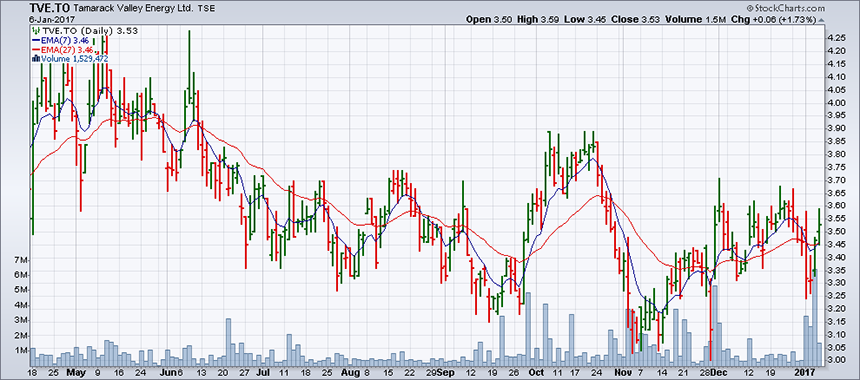Click the 3.10 price axis label
The width and height of the screenshot is (860, 380).
coord(836,334)
